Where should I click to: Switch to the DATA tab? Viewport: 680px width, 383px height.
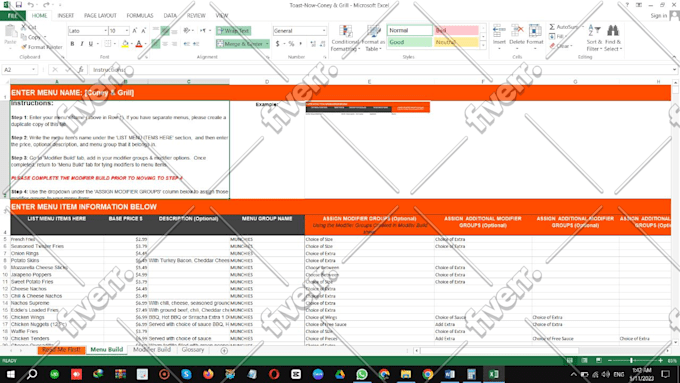click(x=170, y=16)
